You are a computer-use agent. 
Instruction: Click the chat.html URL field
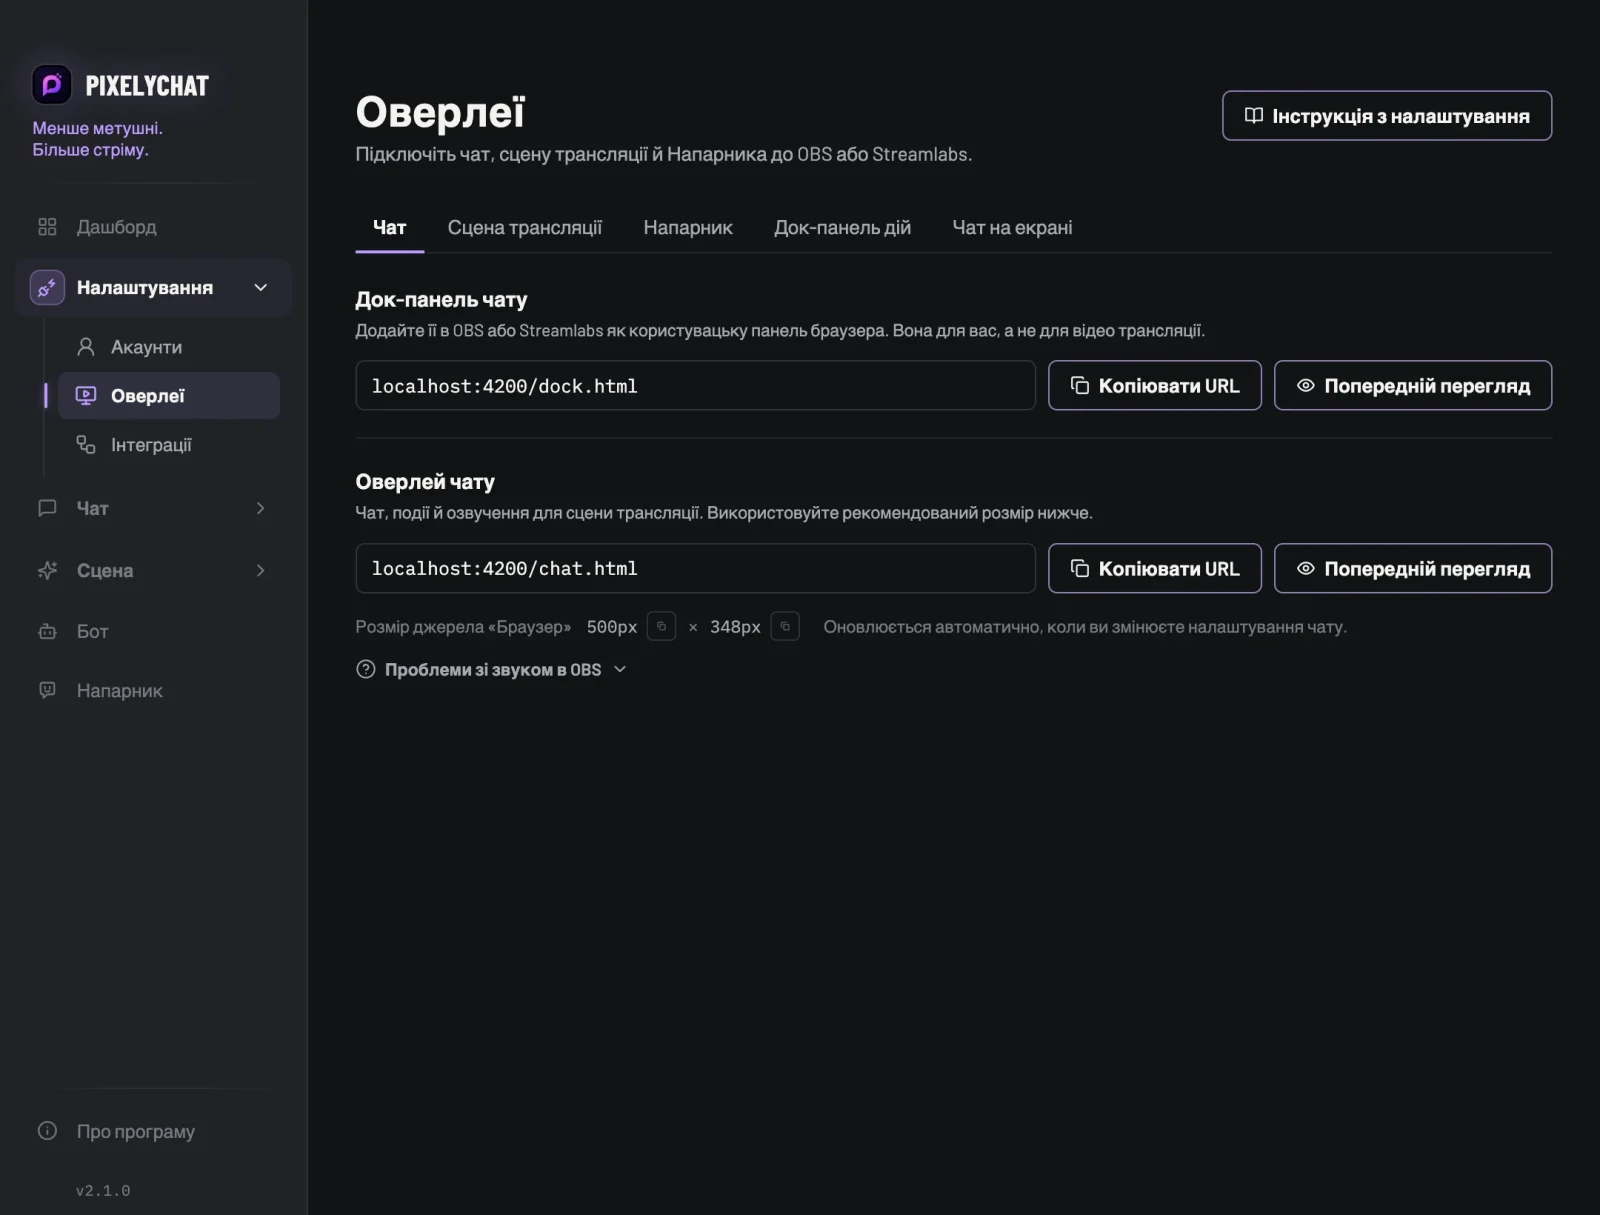(695, 568)
